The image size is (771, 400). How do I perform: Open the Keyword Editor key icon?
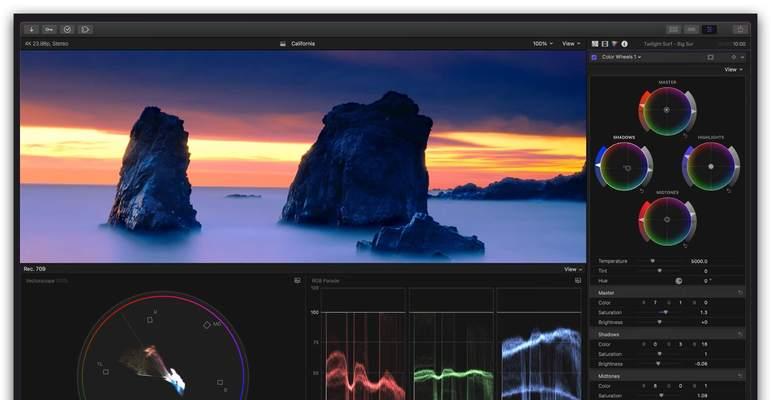point(49,30)
